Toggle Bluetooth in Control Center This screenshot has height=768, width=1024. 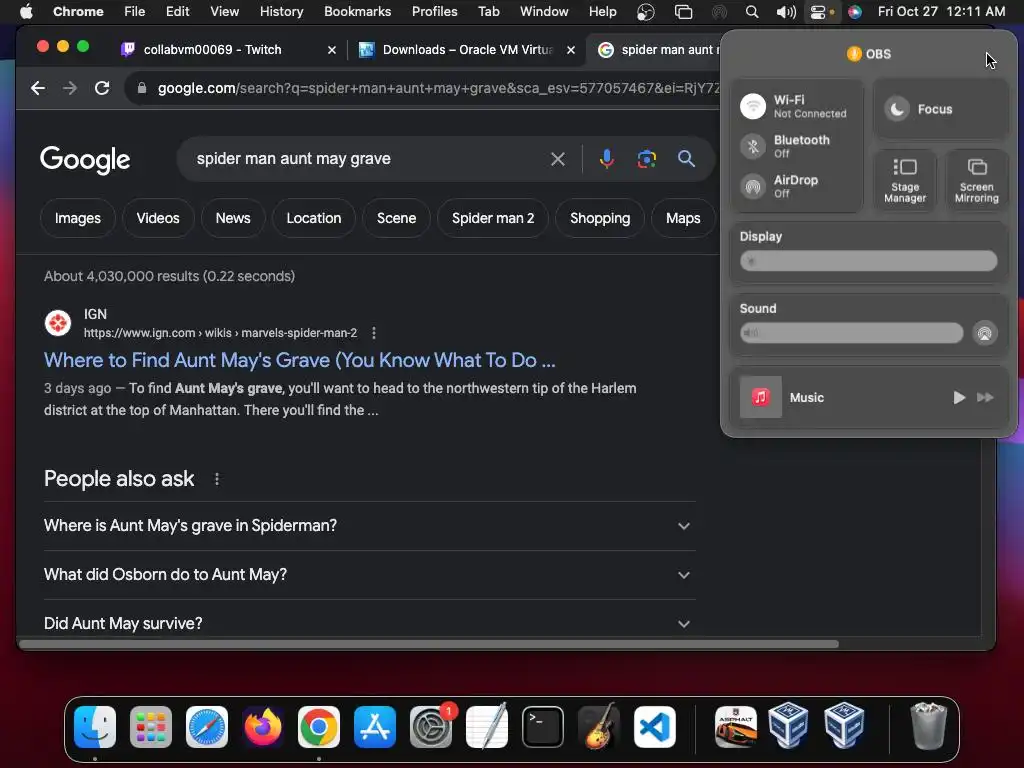click(x=753, y=146)
